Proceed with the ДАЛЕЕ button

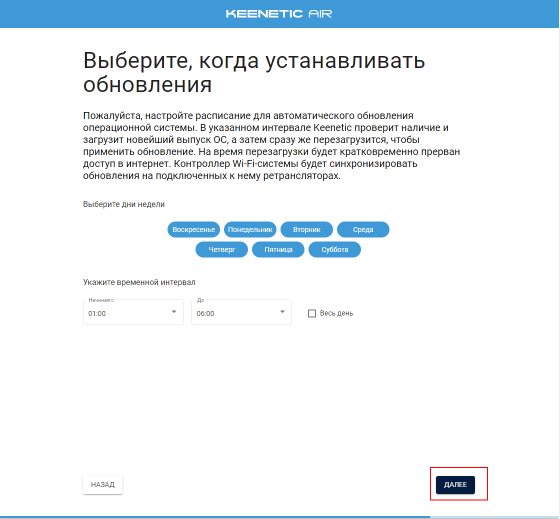coord(455,485)
